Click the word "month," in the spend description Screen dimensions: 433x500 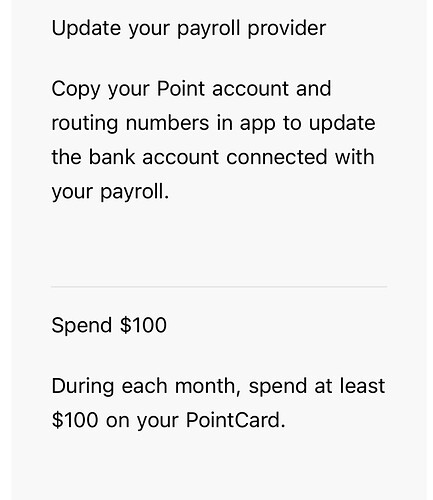(x=208, y=386)
